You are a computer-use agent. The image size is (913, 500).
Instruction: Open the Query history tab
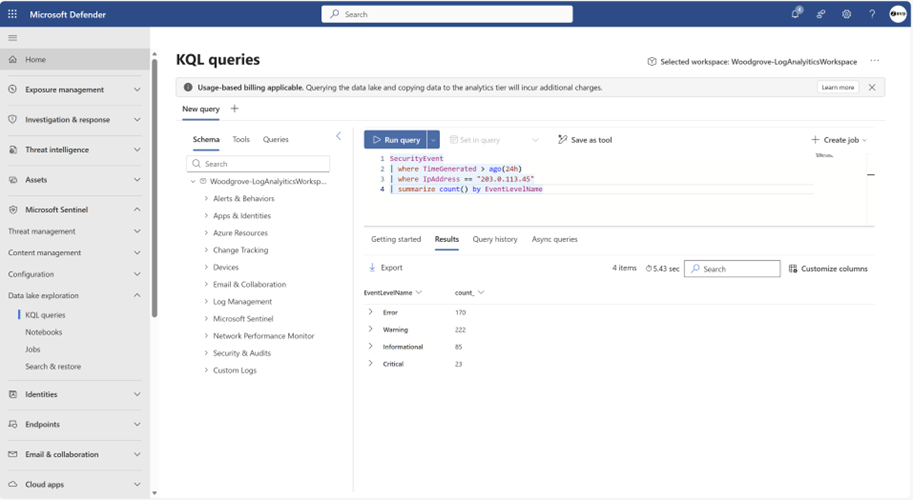tap(495, 239)
